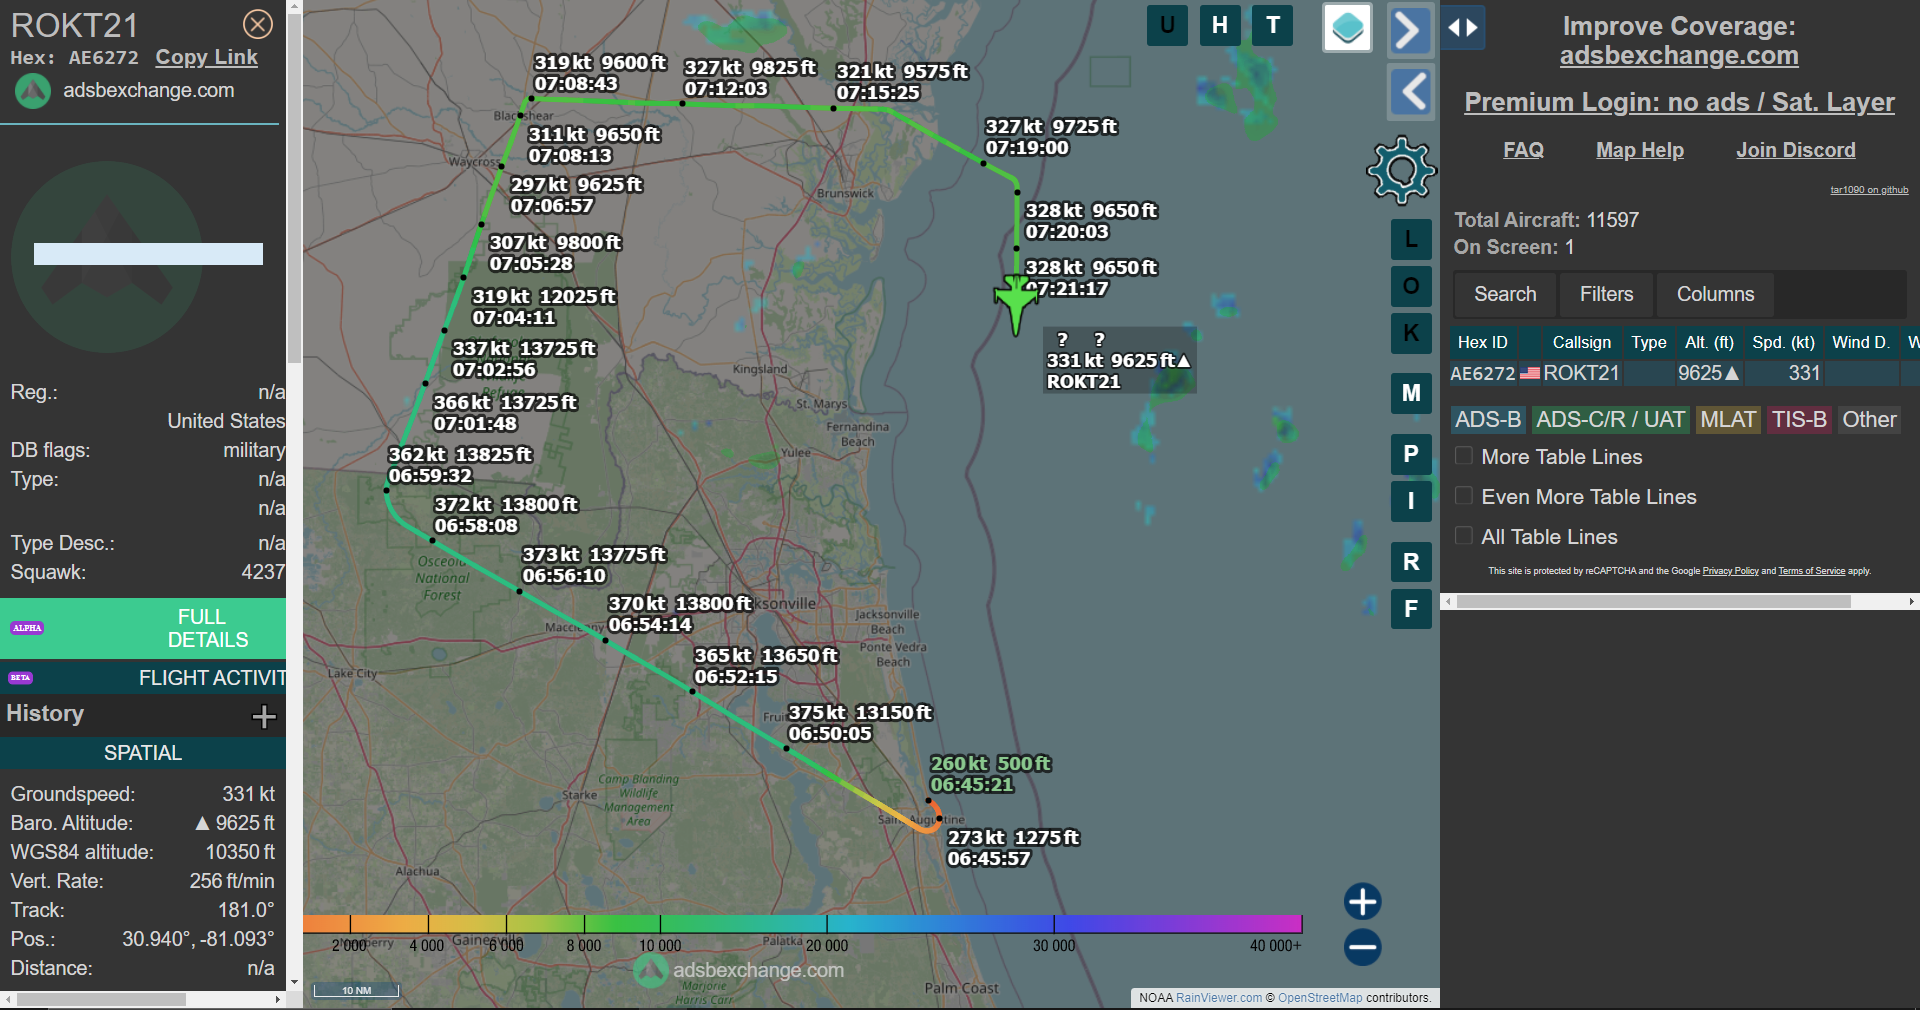Enable More Table Lines checkbox
Viewport: 1920px width, 1010px height.
[1464, 456]
